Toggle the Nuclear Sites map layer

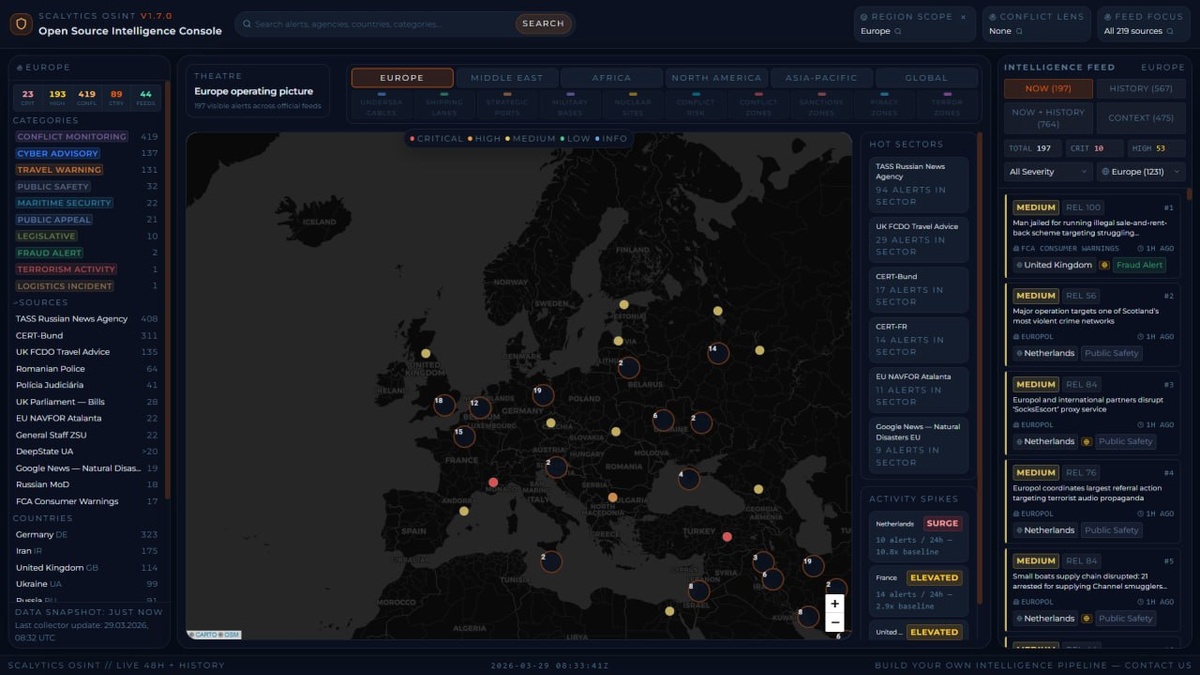tap(633, 105)
